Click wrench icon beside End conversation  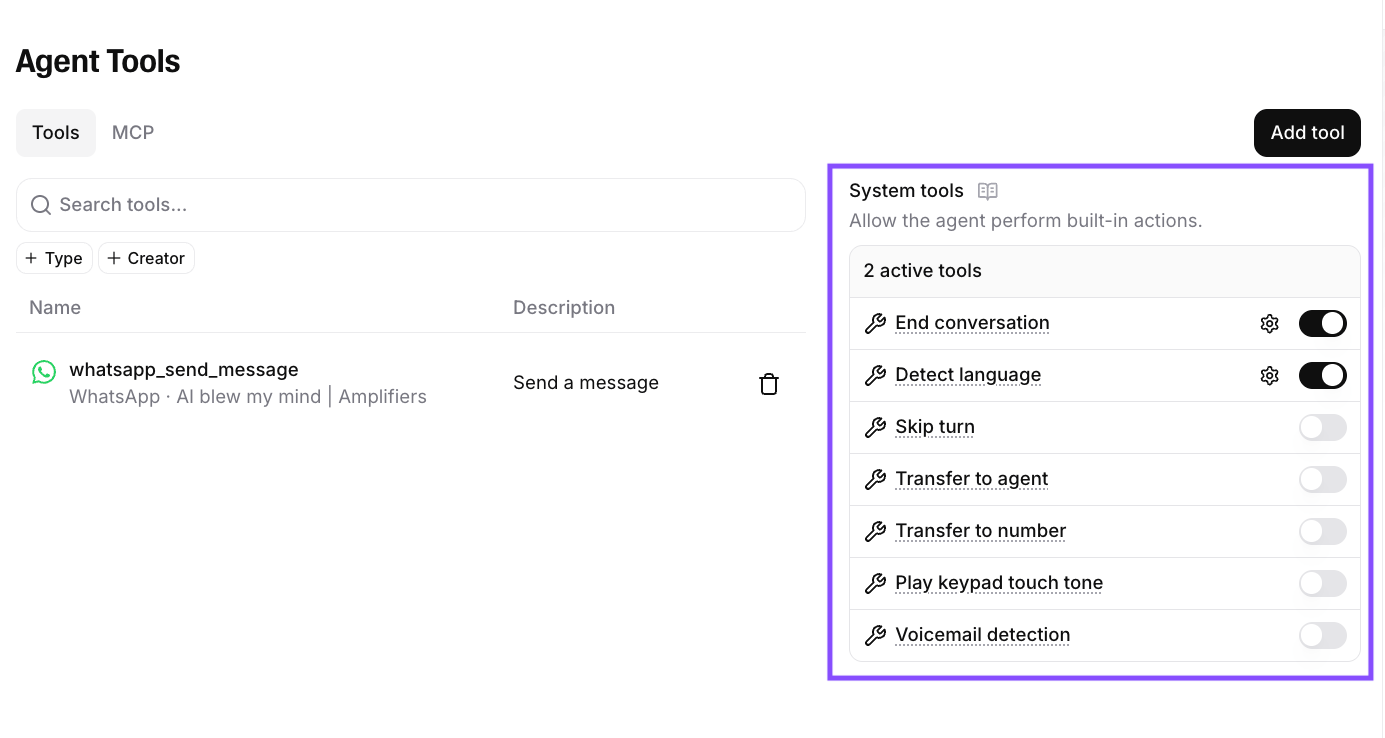click(875, 324)
